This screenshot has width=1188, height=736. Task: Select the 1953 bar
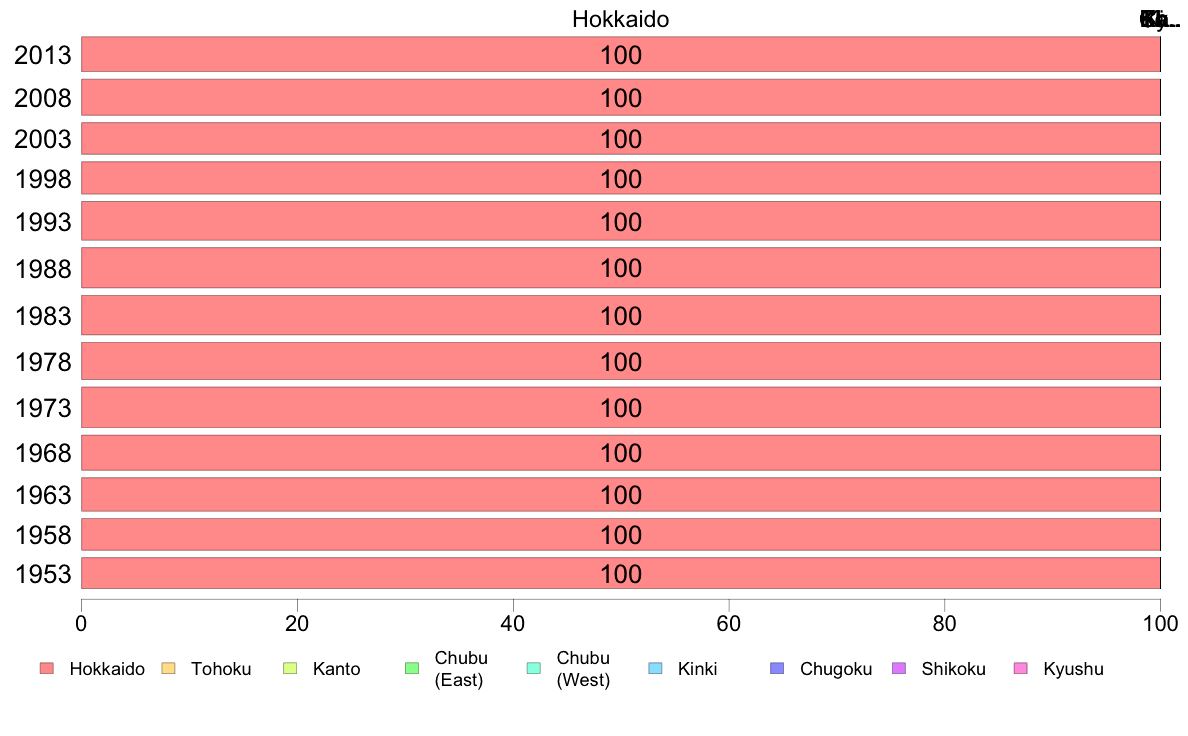point(621,573)
